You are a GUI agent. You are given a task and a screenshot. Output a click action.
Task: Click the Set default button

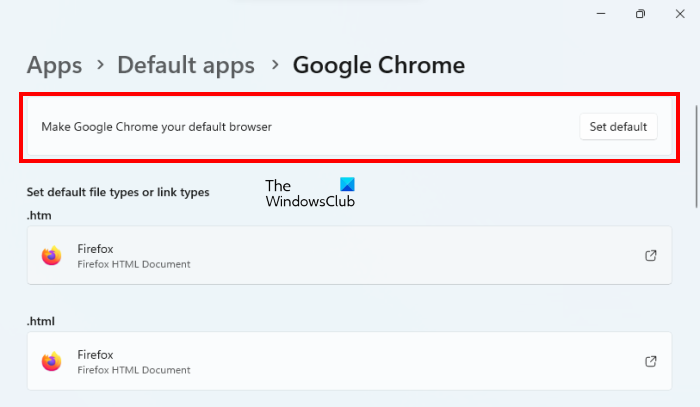pyautogui.click(x=618, y=127)
